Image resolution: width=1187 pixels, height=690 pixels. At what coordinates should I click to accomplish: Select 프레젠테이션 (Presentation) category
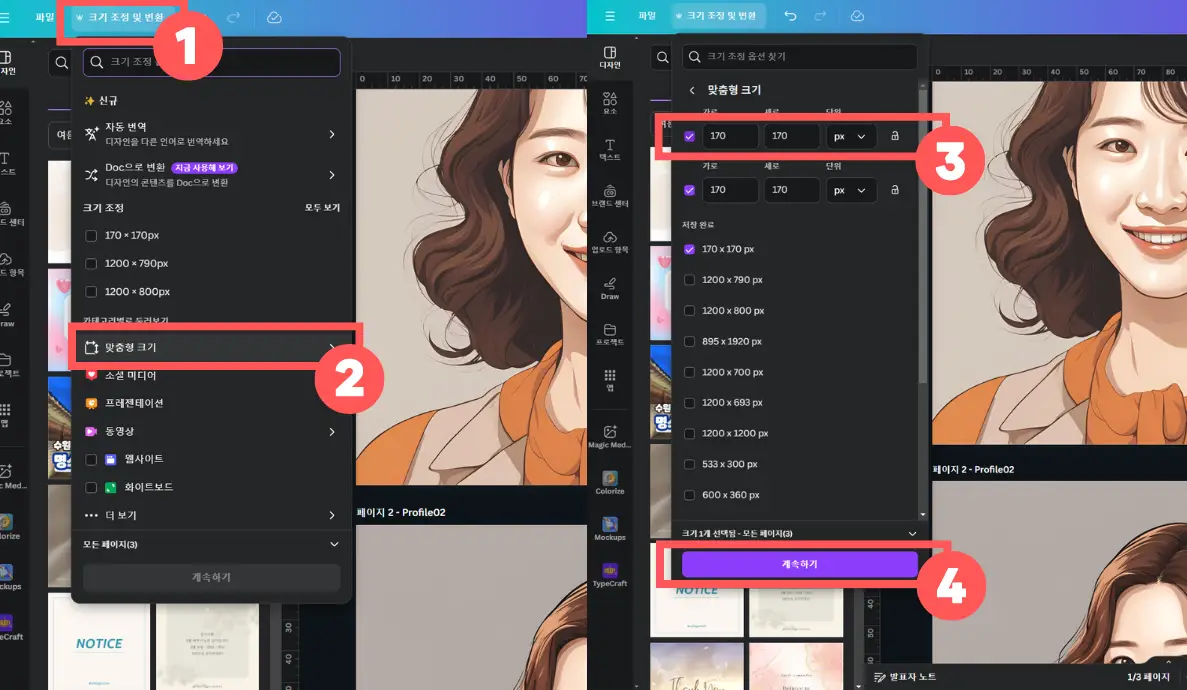tap(134, 403)
